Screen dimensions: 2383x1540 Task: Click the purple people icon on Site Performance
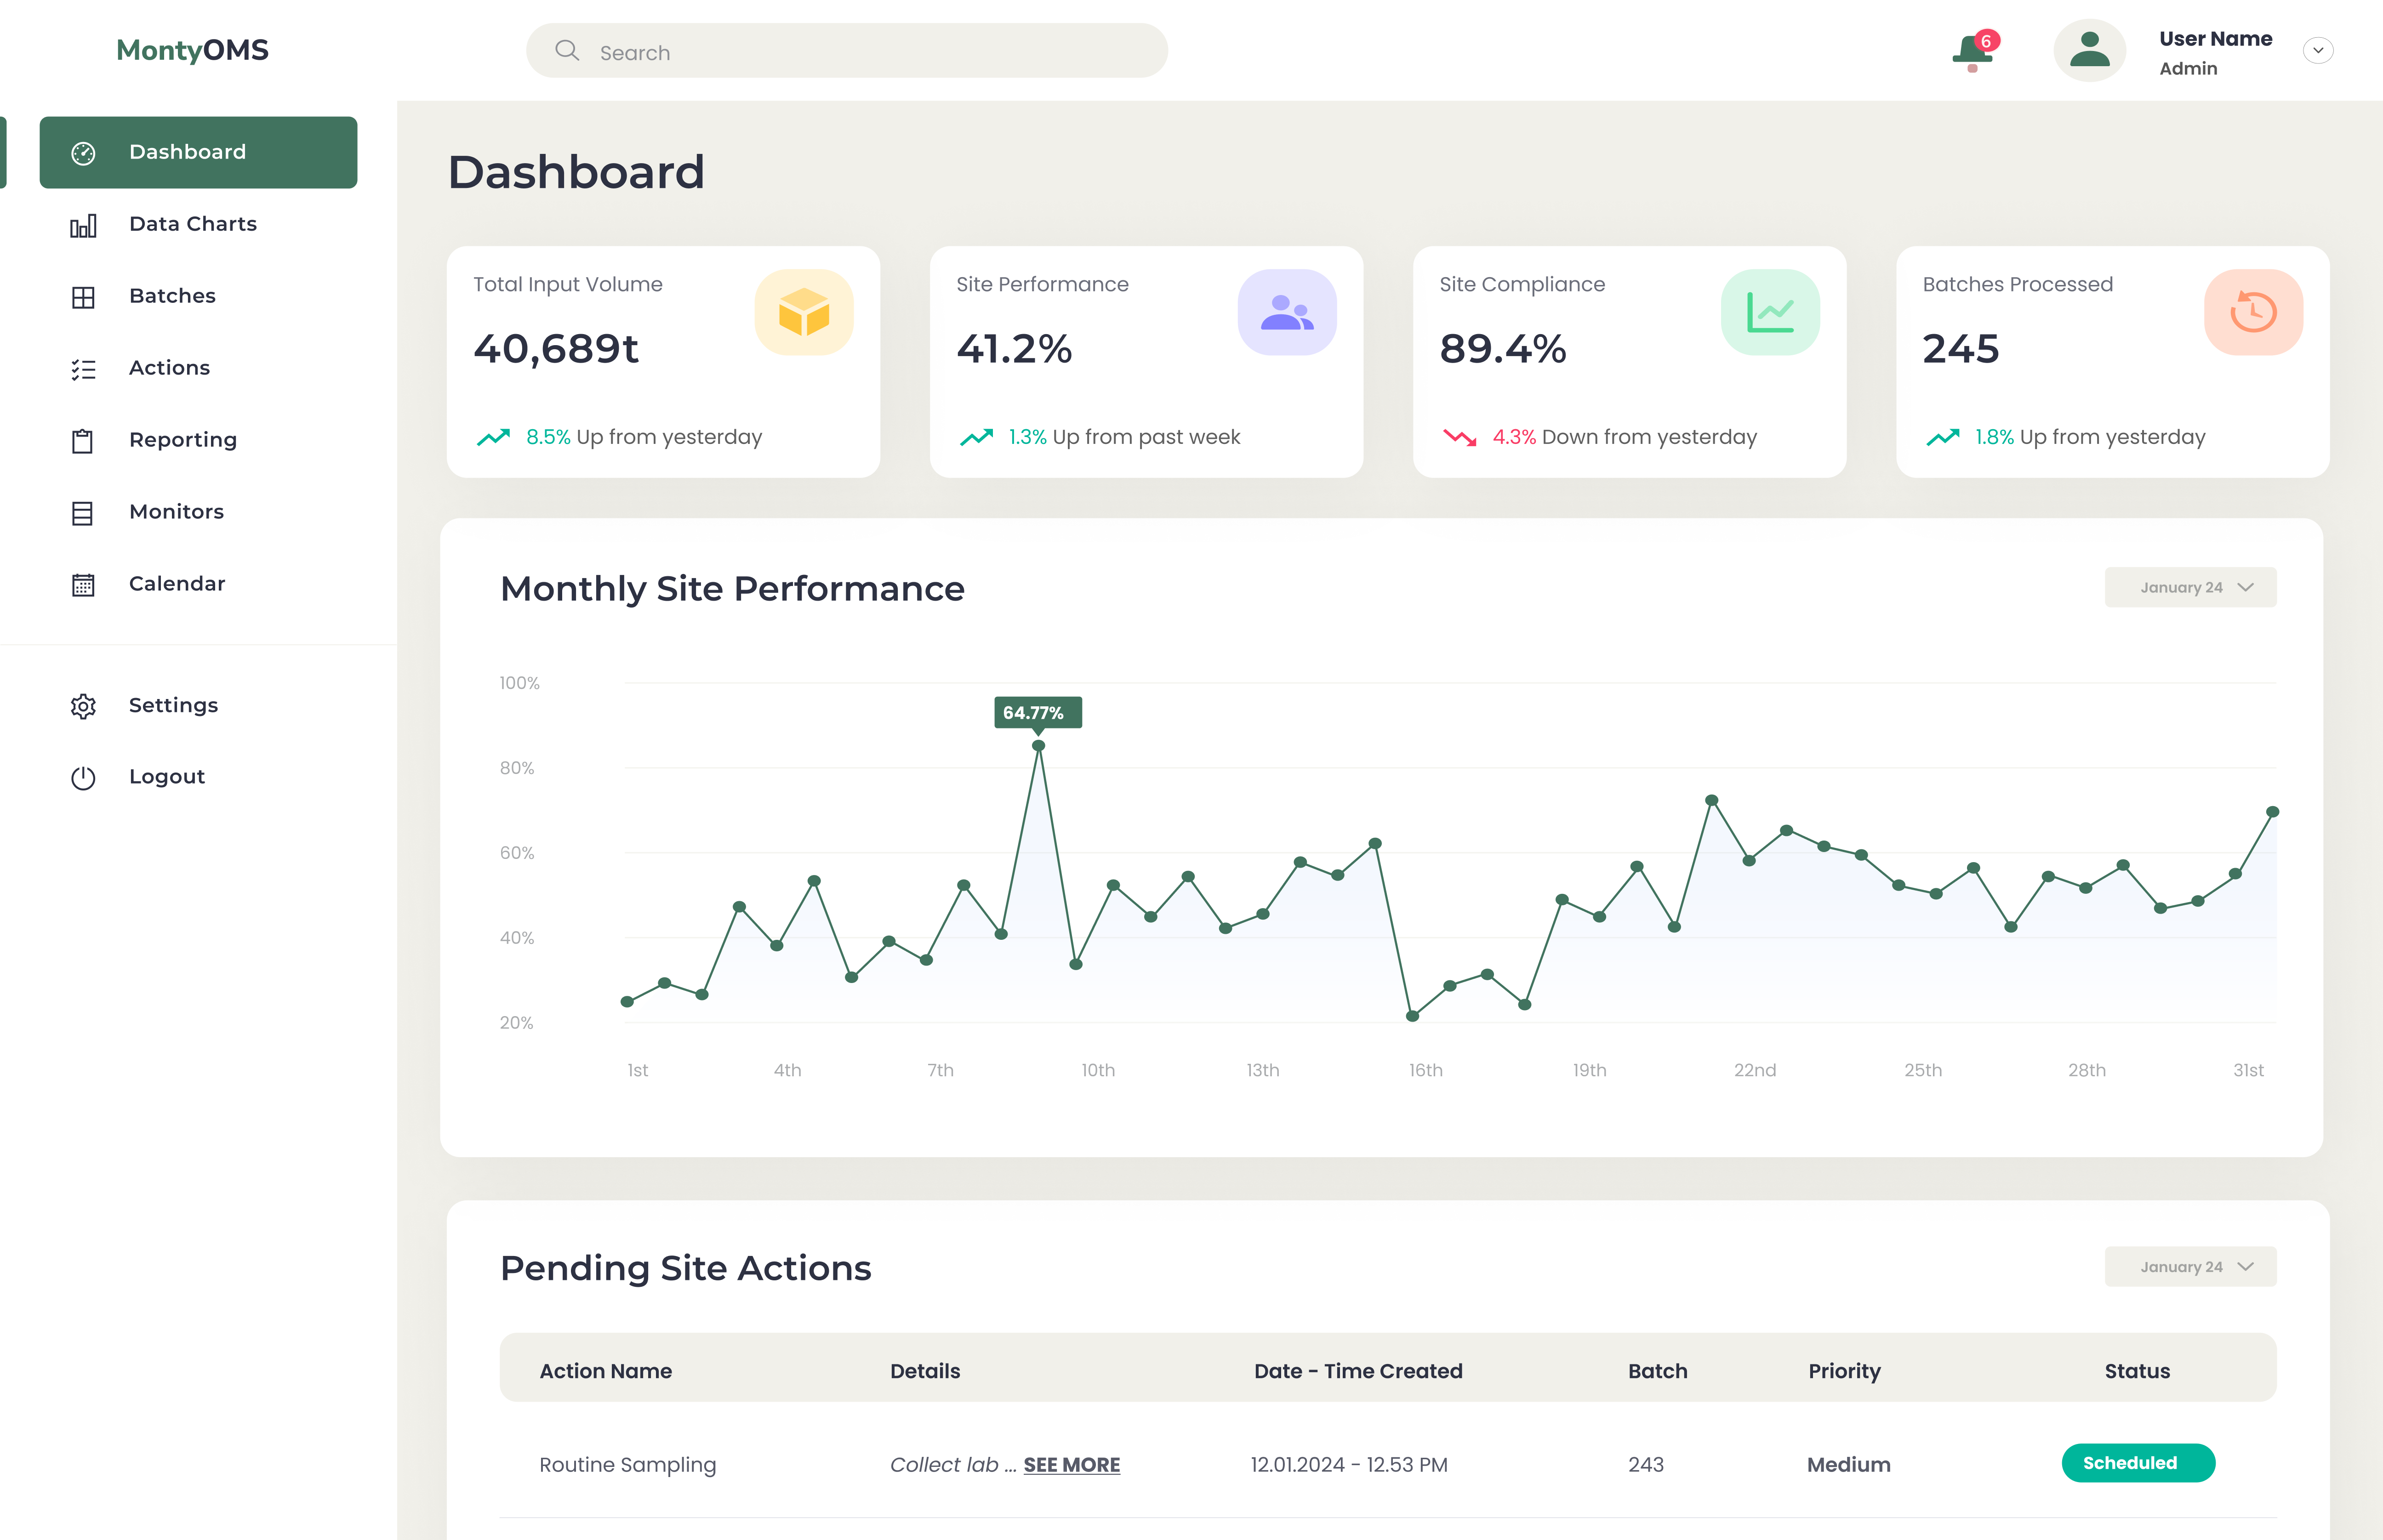[x=1287, y=312]
